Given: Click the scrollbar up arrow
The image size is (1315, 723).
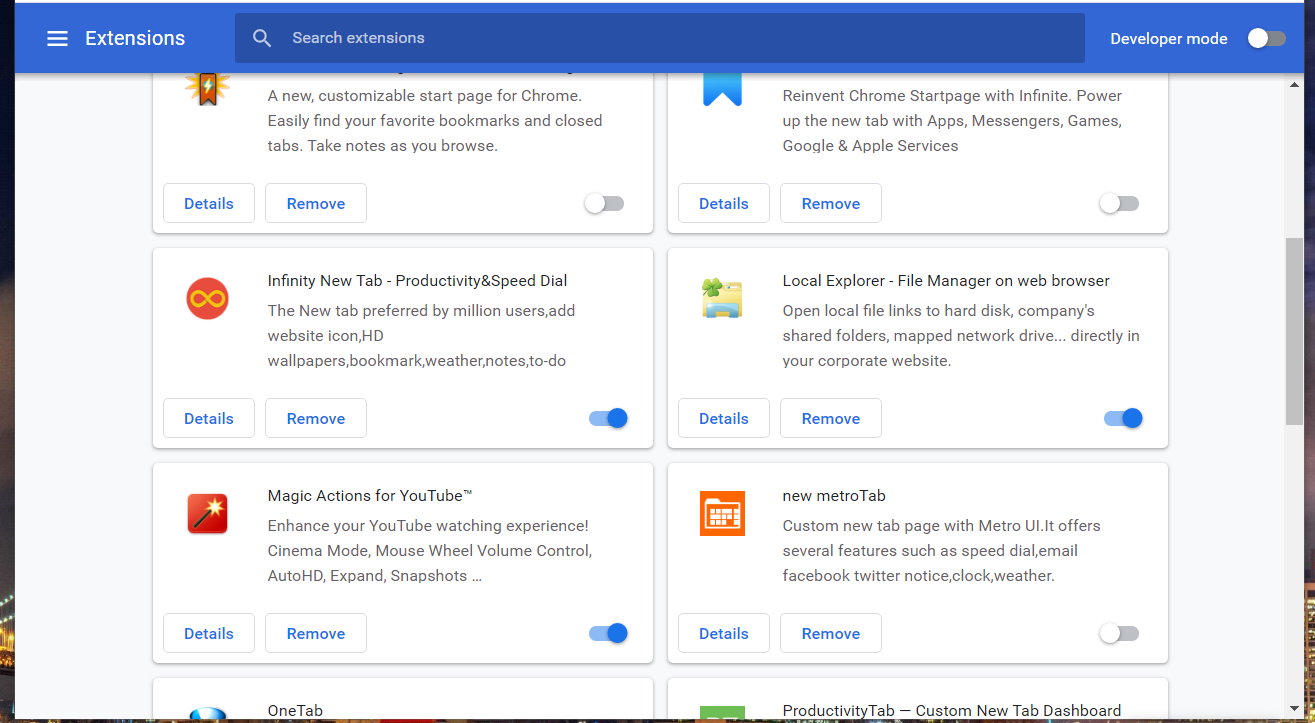Looking at the screenshot, I should pyautogui.click(x=1294, y=85).
